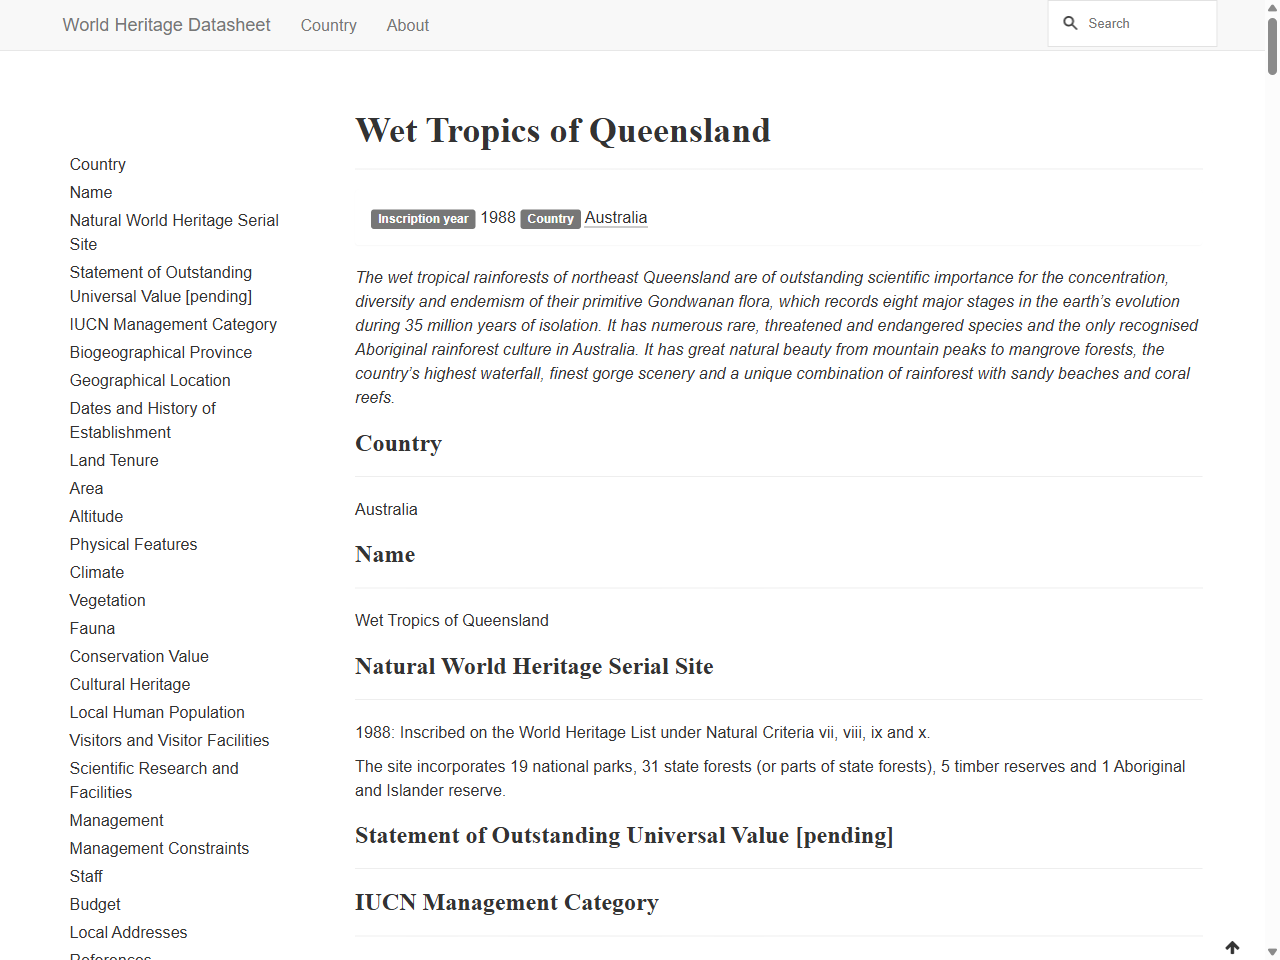Select Climate in the sidebar
Image resolution: width=1280 pixels, height=960 pixels.
click(x=97, y=572)
